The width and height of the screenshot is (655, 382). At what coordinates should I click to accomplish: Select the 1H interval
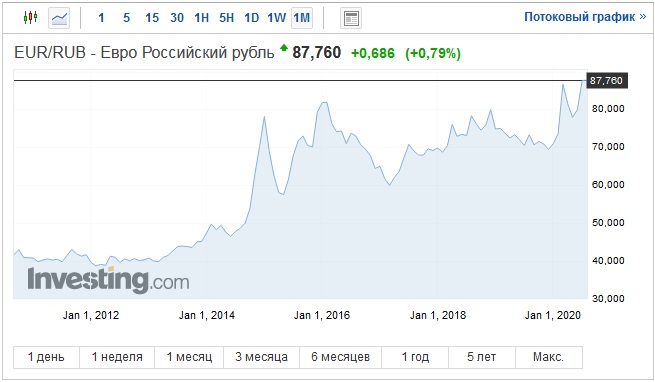coord(201,18)
